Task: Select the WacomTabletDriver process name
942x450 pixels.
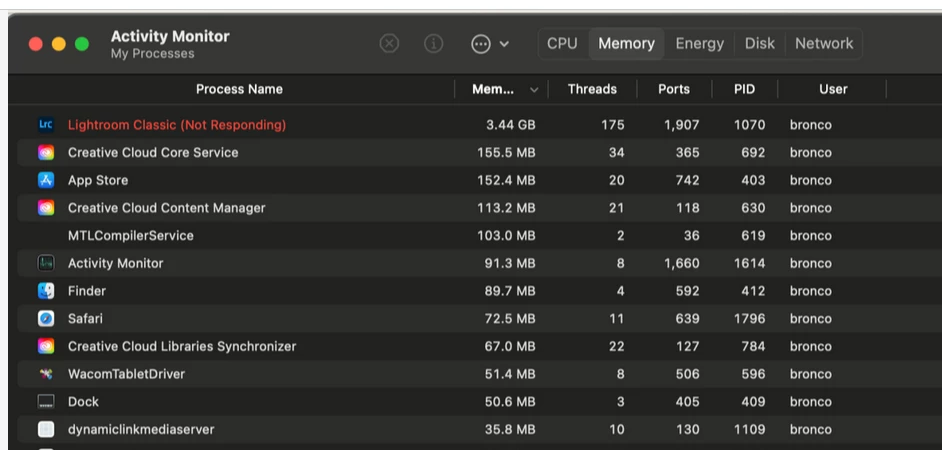Action: tap(126, 374)
